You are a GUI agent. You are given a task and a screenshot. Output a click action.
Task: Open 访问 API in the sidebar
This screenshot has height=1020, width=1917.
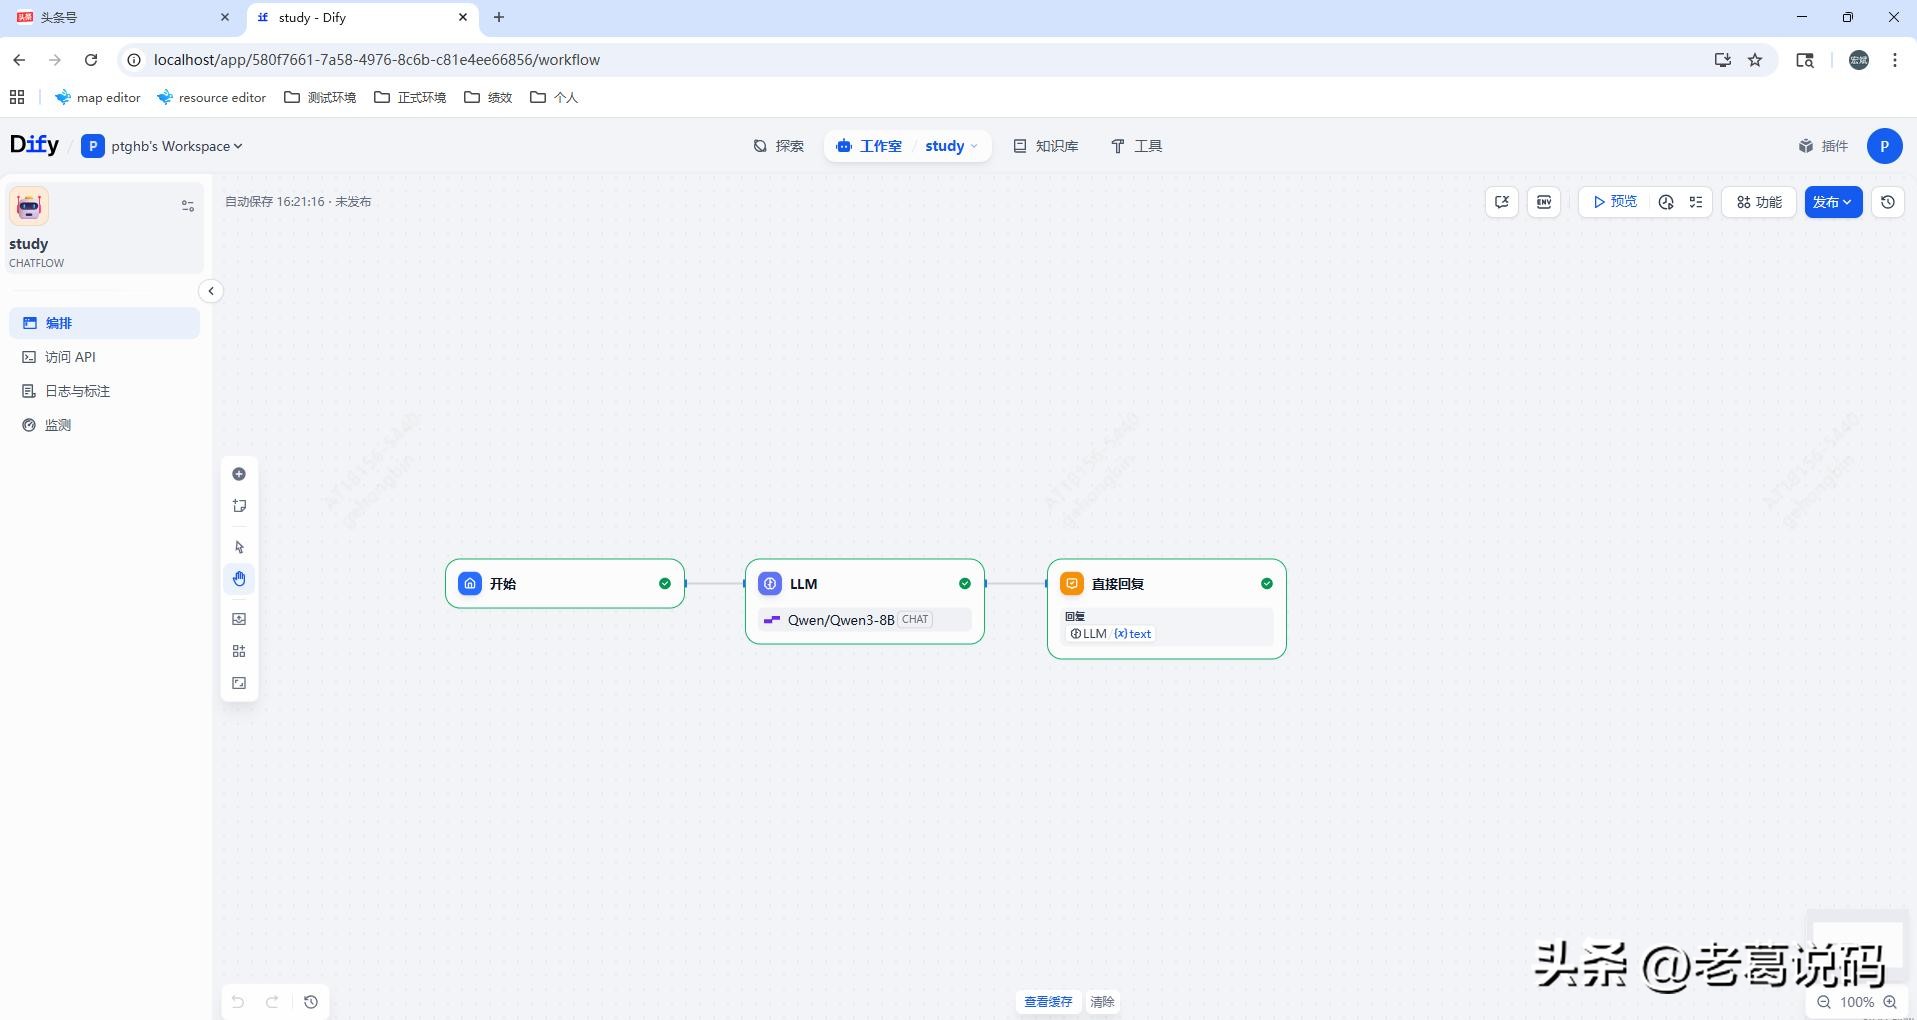pyautogui.click(x=105, y=357)
